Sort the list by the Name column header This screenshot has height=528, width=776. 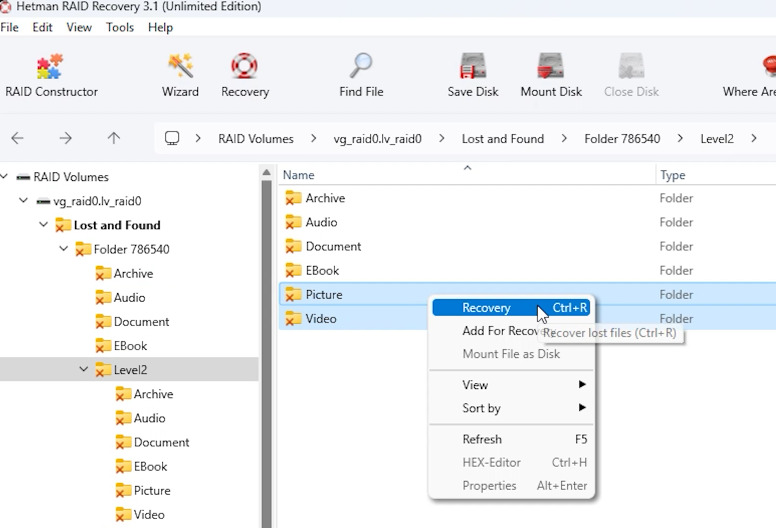[467, 175]
